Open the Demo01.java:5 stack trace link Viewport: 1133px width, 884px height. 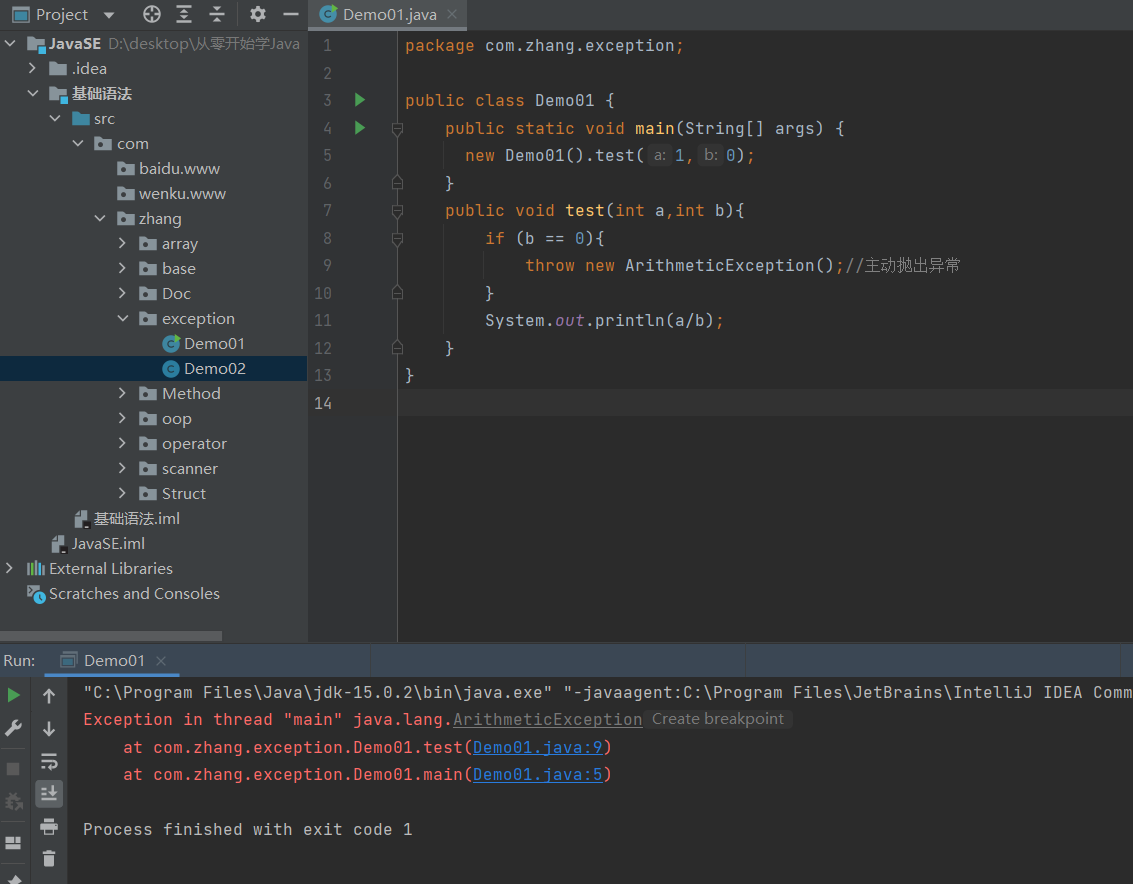[538, 775]
